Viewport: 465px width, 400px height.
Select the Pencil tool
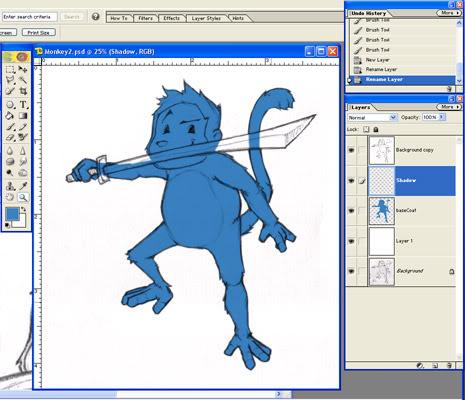[x=23, y=127]
